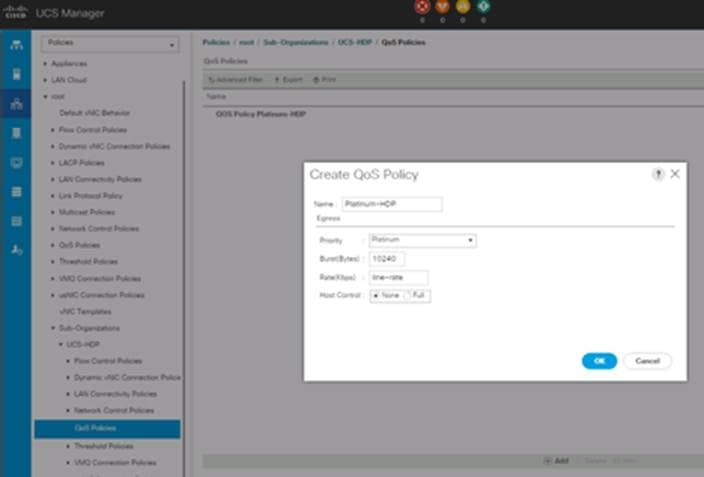Image resolution: width=704 pixels, height=477 pixels.
Task: Click the root breadcrumb link
Action: click(246, 42)
